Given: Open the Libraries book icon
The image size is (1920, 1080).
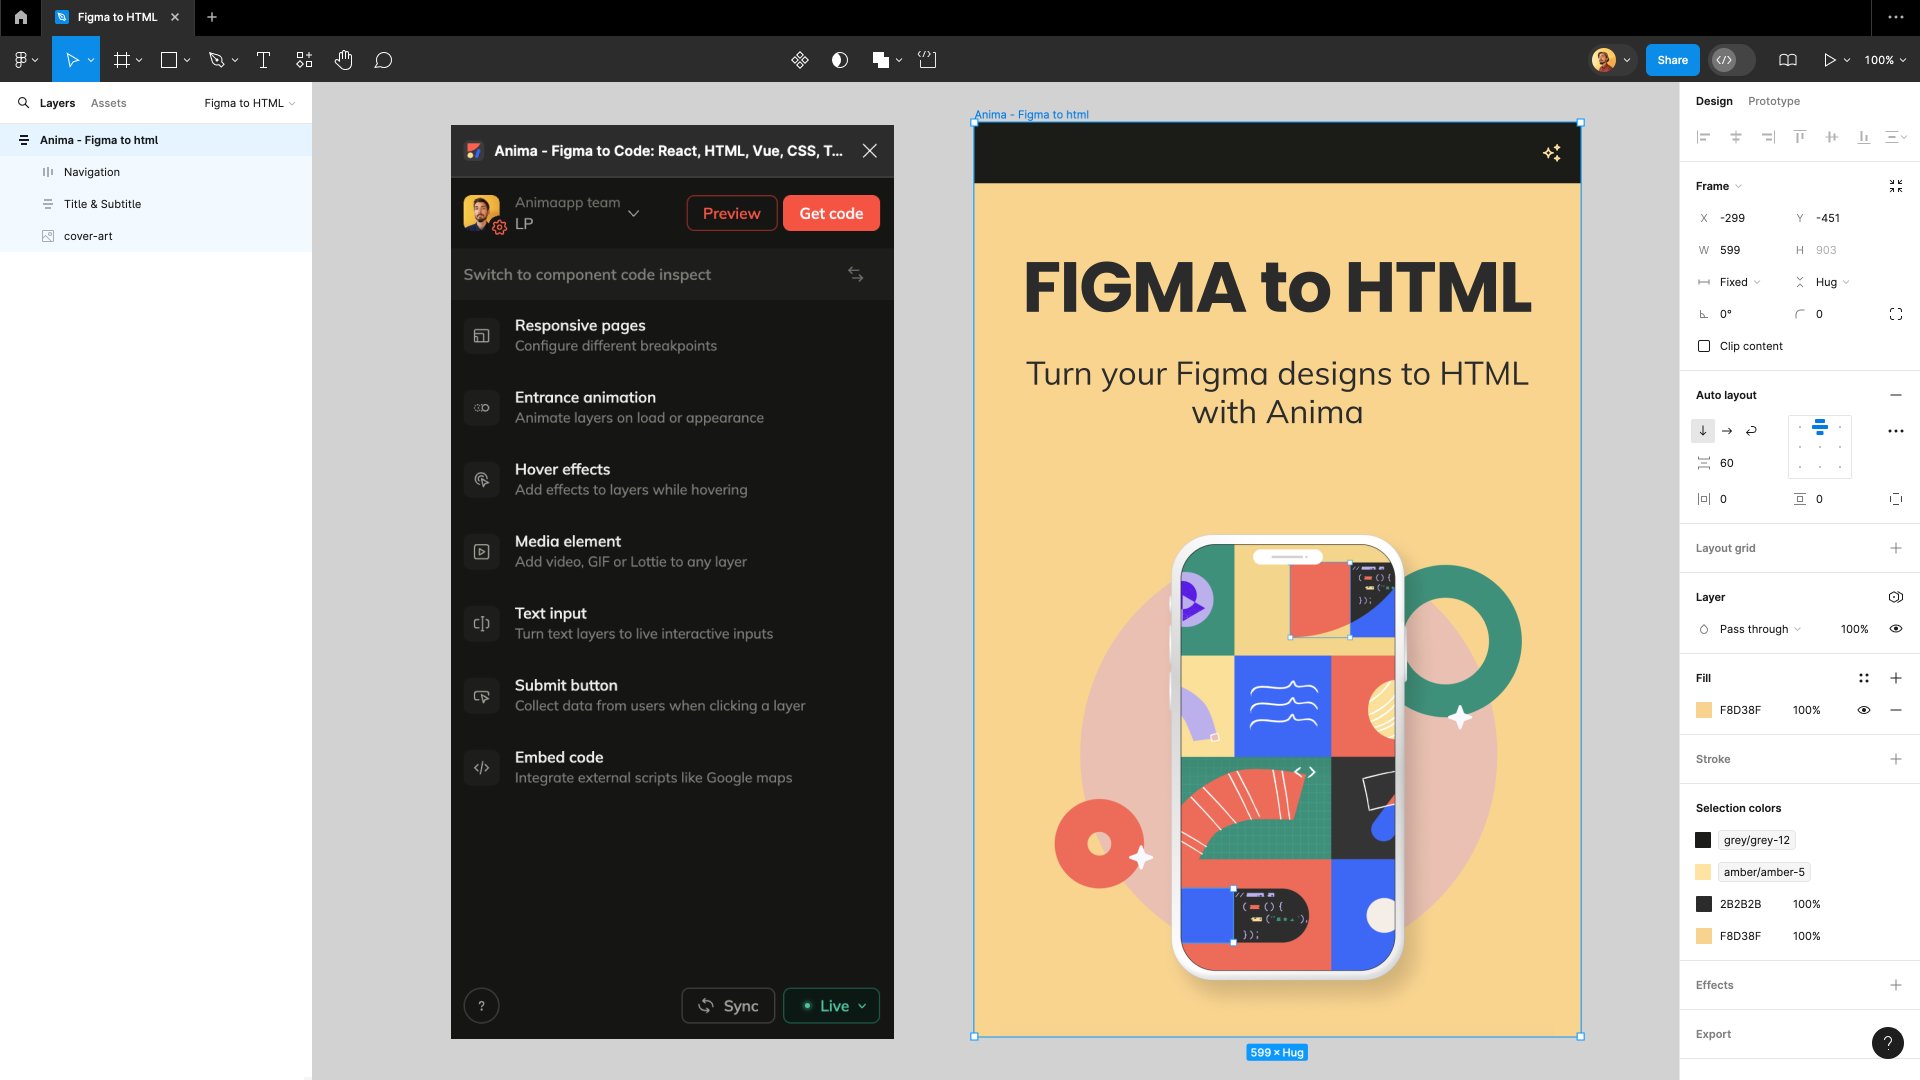Looking at the screenshot, I should [x=1788, y=60].
